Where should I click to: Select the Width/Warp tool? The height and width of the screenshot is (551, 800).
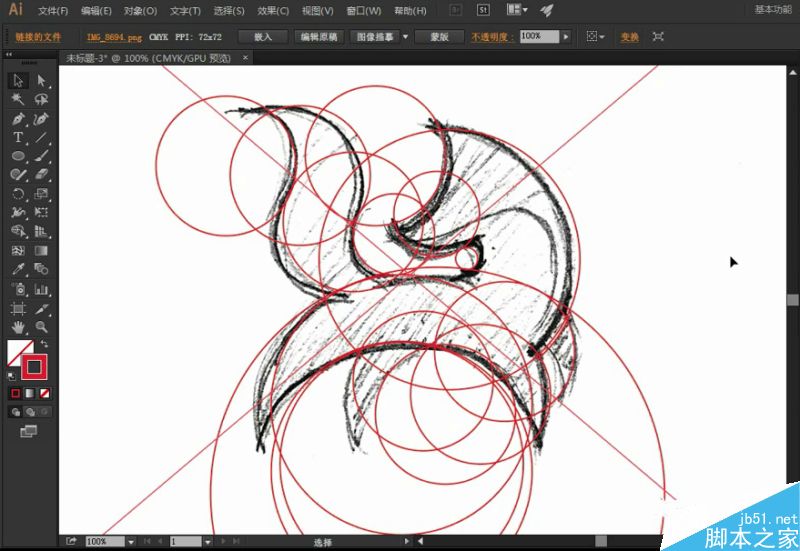point(18,212)
